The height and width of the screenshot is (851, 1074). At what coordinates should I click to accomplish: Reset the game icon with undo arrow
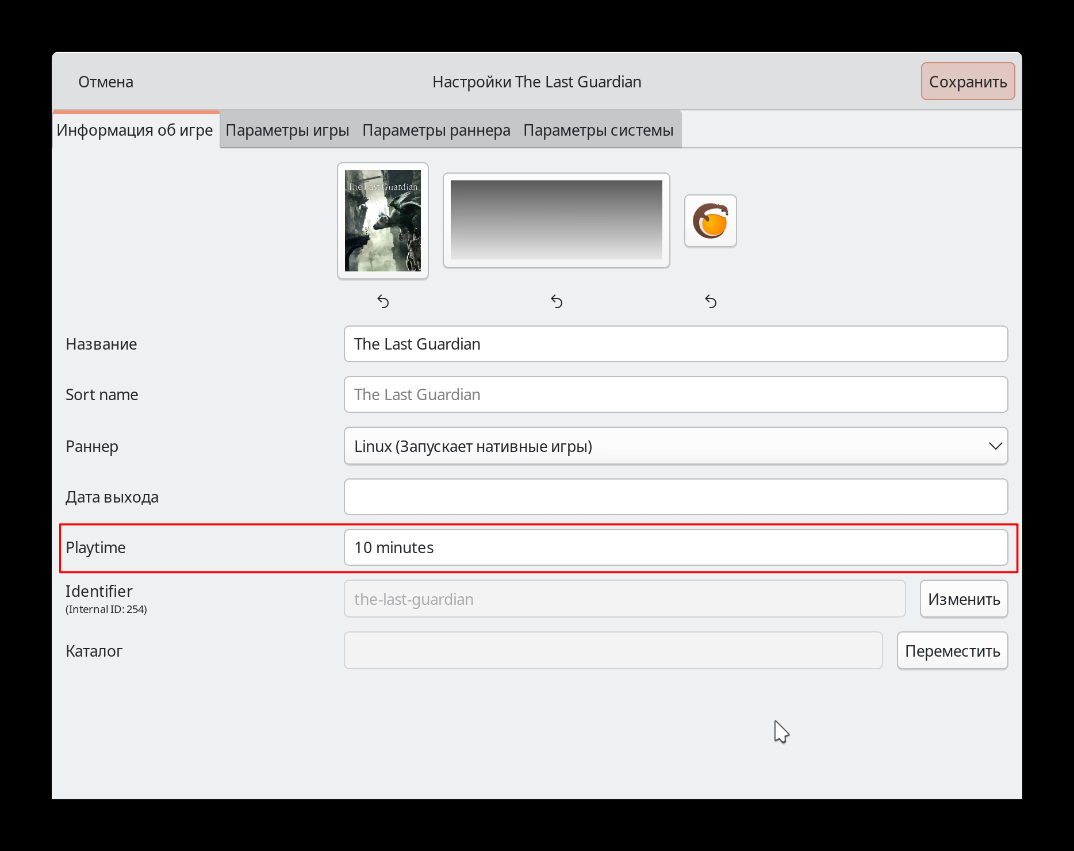click(x=710, y=301)
